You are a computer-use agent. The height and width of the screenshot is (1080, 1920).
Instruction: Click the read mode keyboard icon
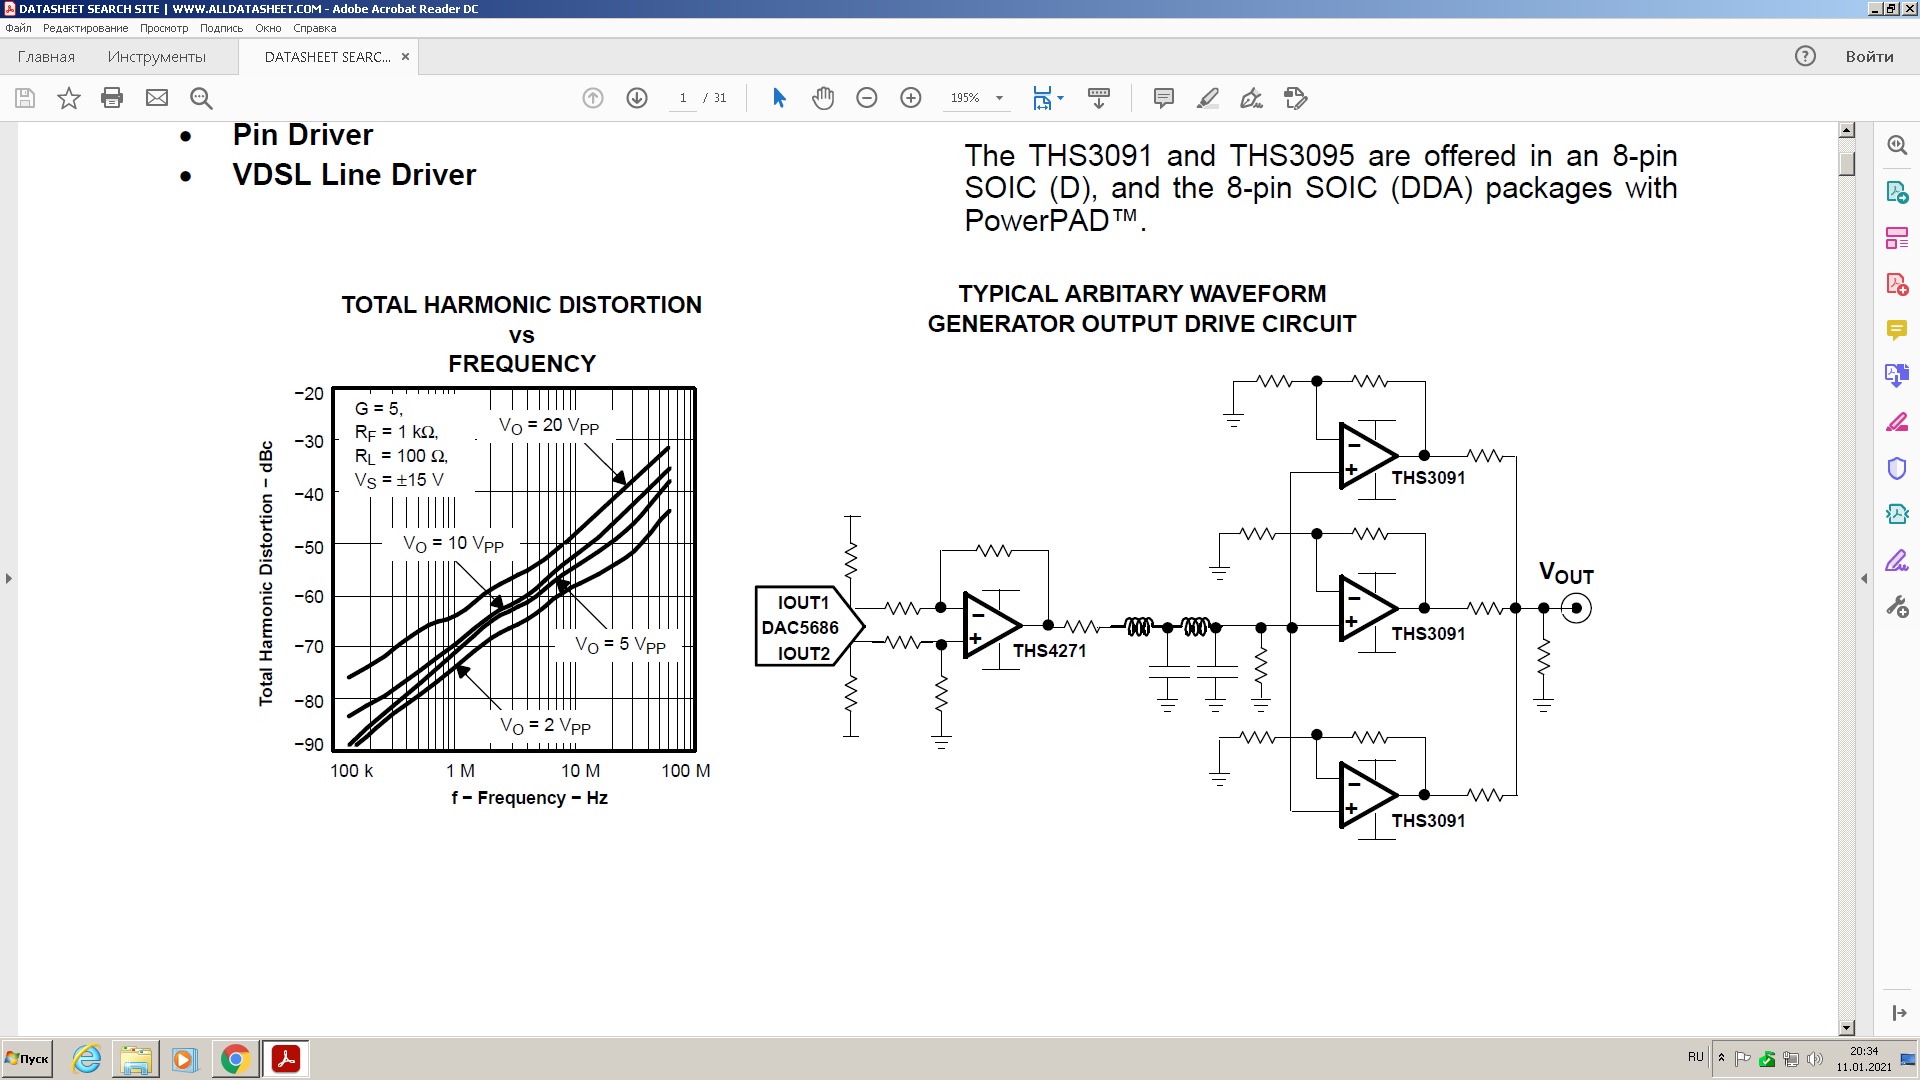1099,98
